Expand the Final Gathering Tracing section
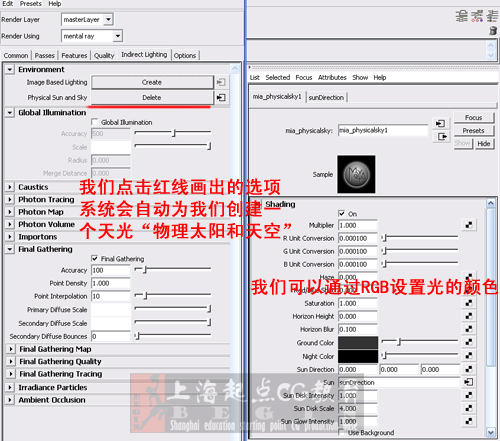 point(11,374)
